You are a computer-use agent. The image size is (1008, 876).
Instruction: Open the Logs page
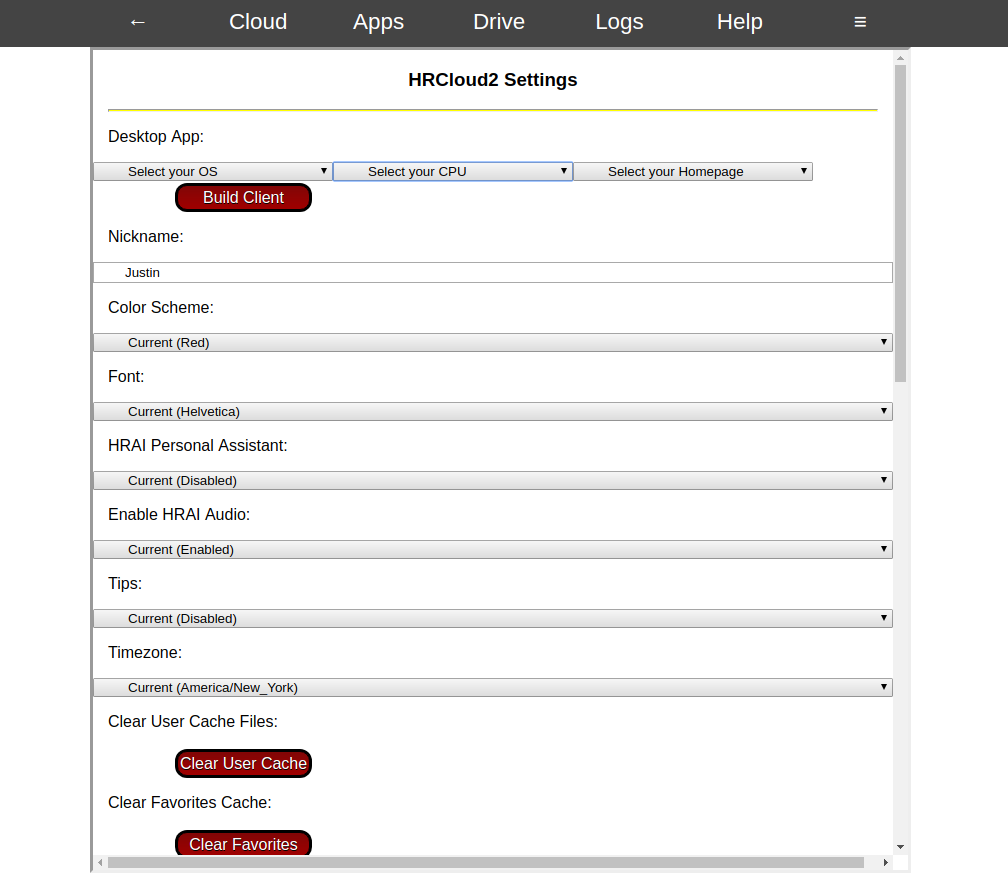pos(619,22)
